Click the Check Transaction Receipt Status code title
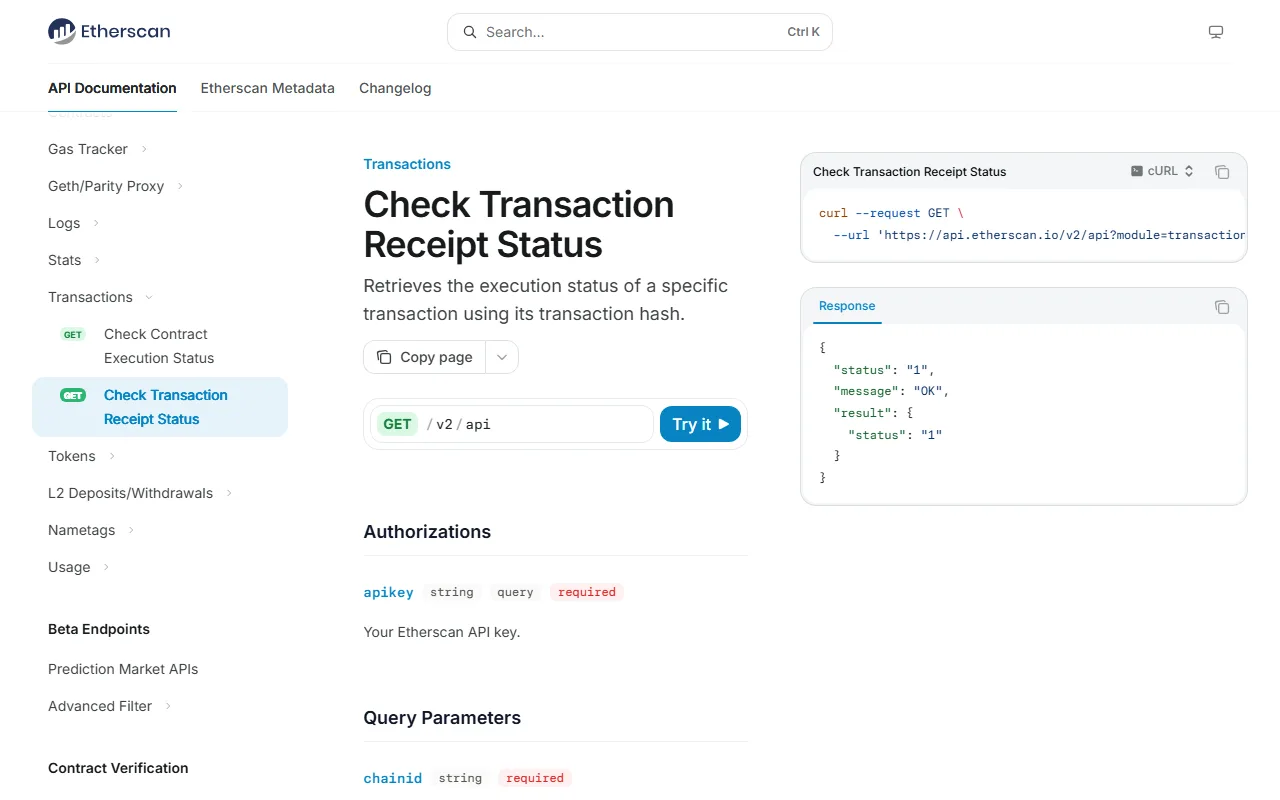1280x800 pixels. tap(909, 171)
